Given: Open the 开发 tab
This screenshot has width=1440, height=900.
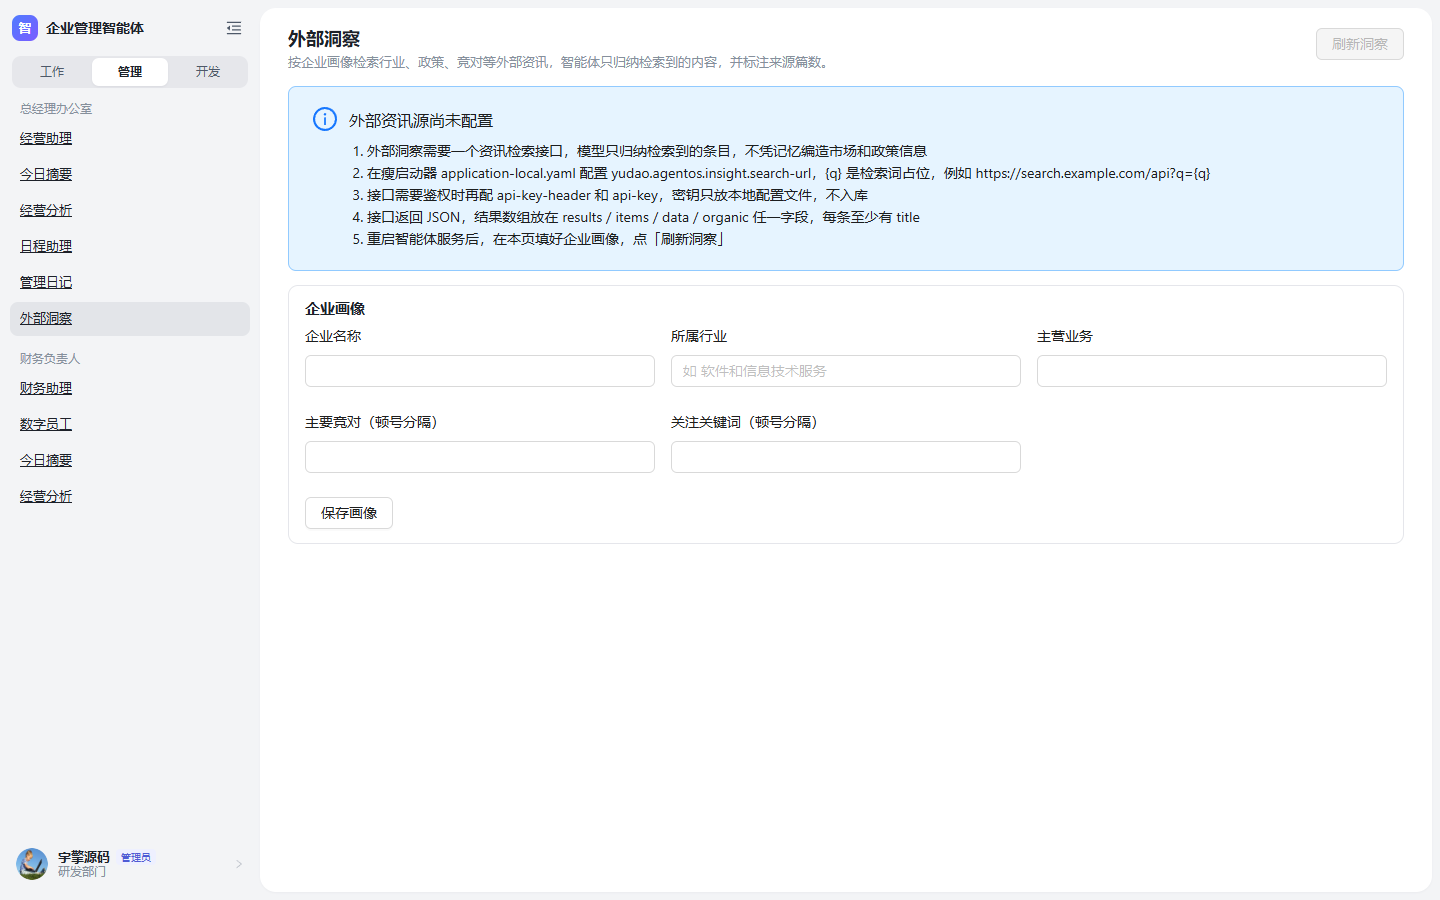Looking at the screenshot, I should 208,72.
